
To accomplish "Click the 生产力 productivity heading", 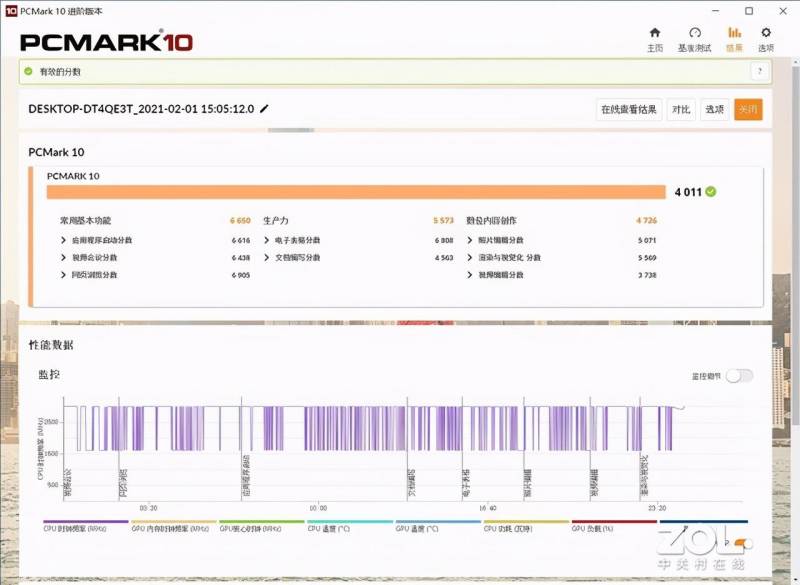I will 276,221.
